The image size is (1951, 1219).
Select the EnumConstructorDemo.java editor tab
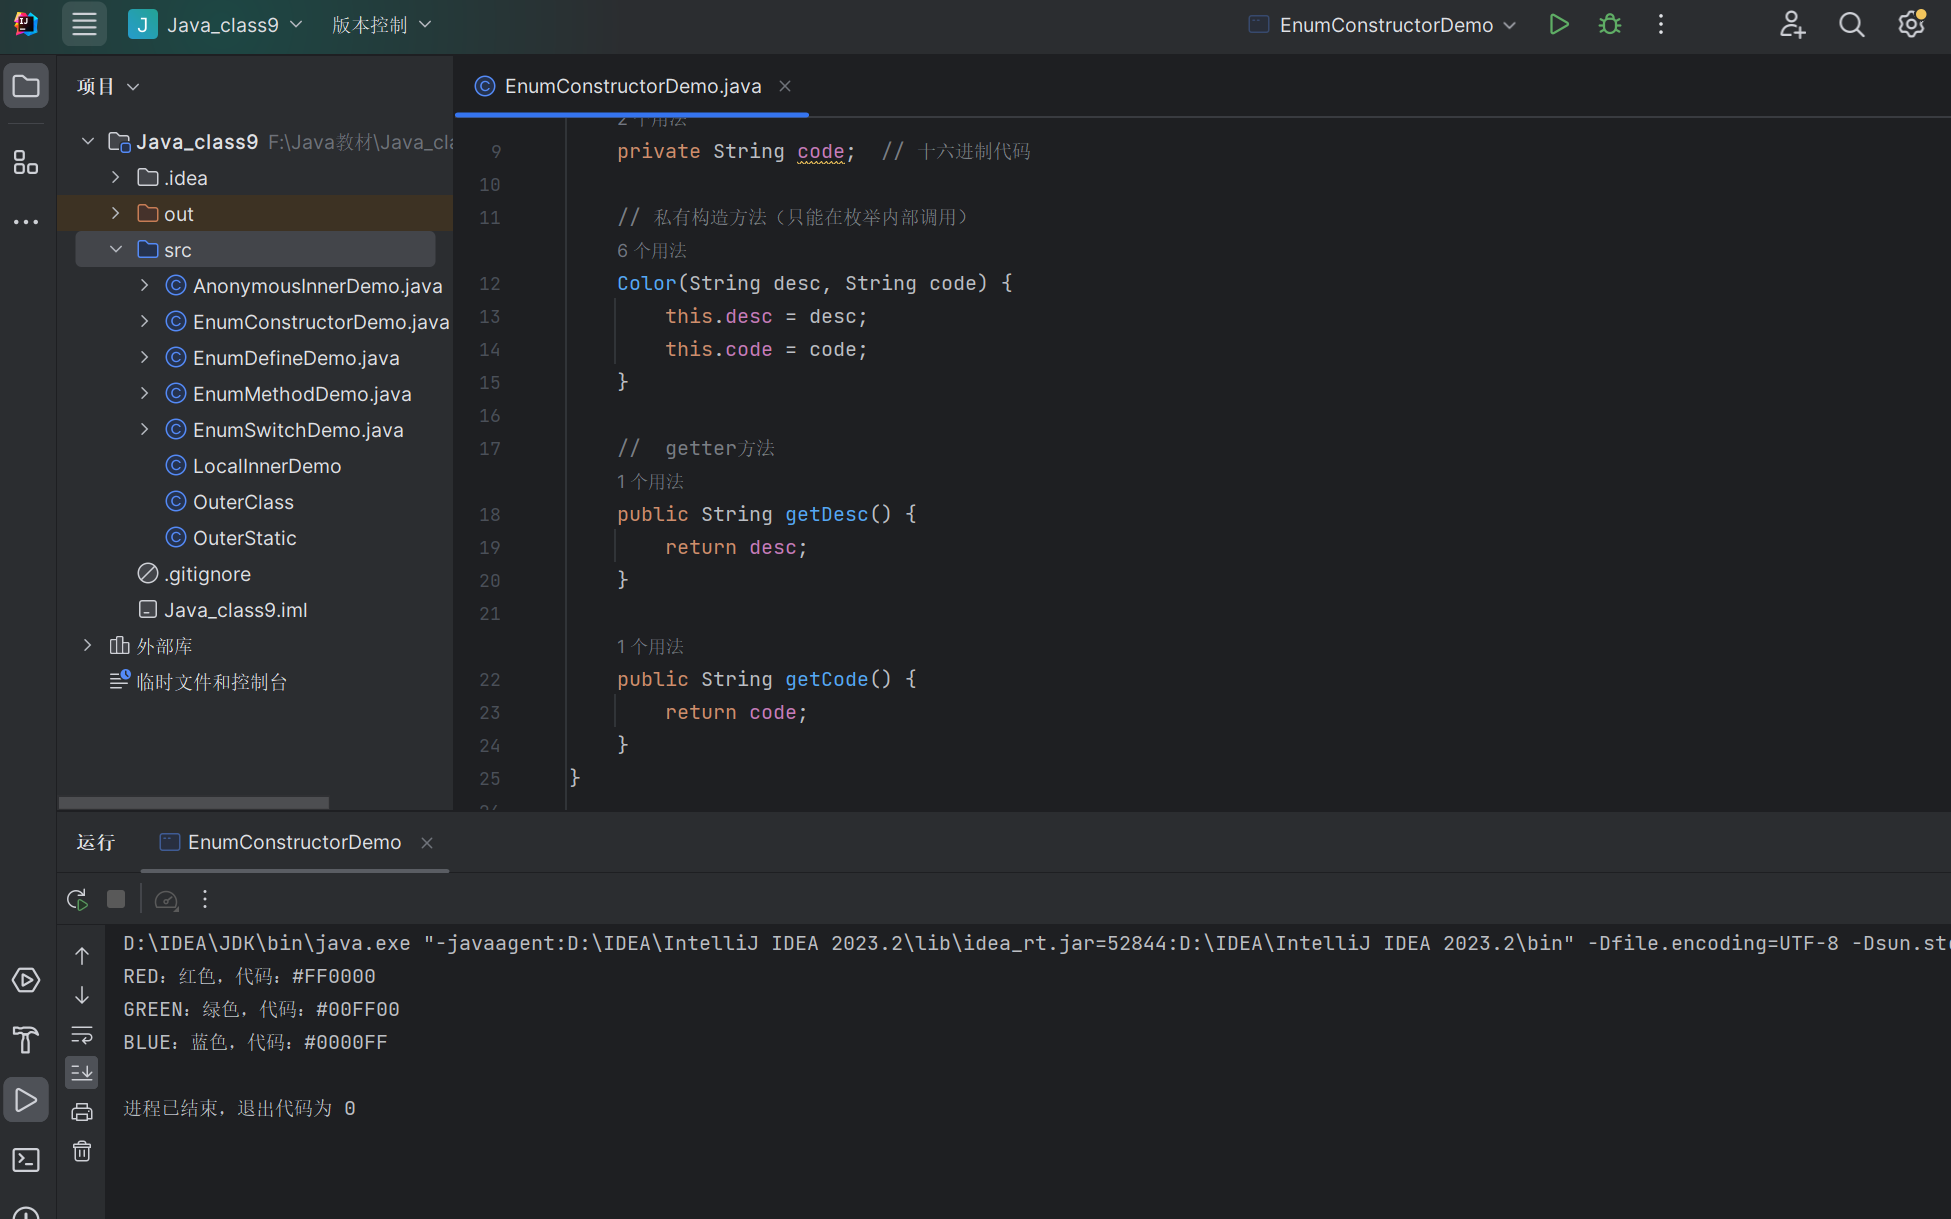click(x=632, y=87)
